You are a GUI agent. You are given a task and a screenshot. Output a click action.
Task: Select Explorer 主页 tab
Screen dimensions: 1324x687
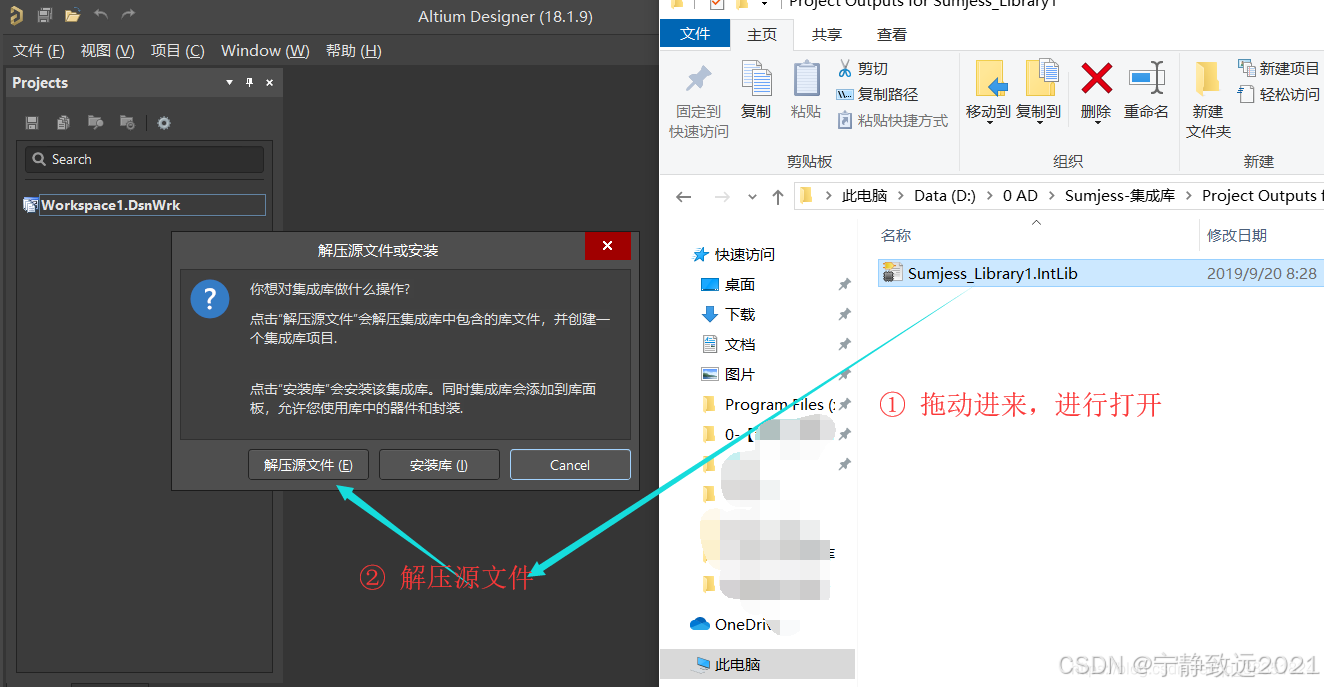[x=762, y=34]
